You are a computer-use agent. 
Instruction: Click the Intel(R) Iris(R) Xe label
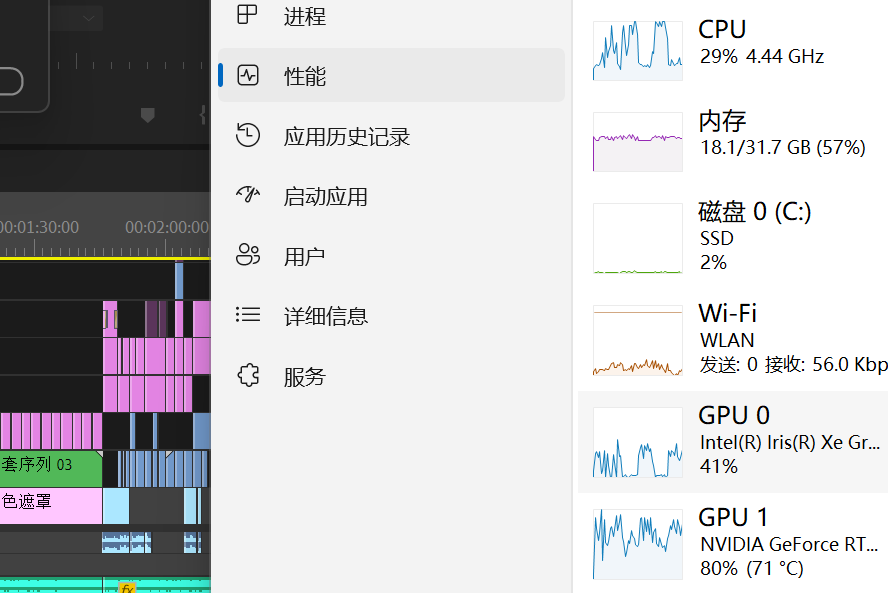click(790, 442)
